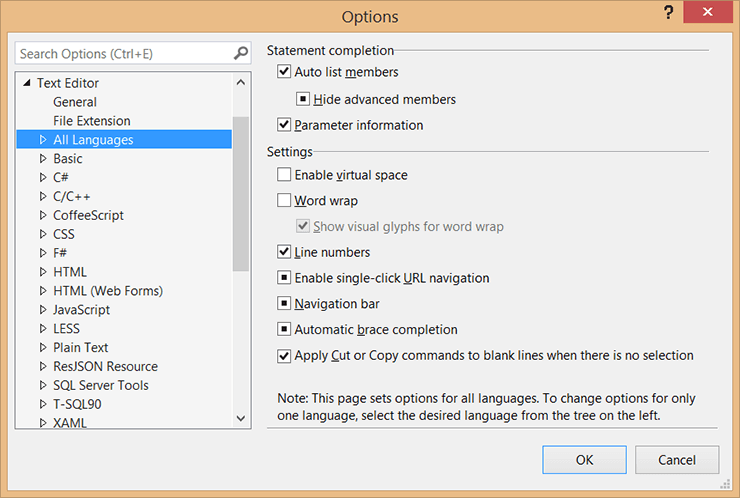
Task: Expand the F# node arrow
Action: pos(43,253)
